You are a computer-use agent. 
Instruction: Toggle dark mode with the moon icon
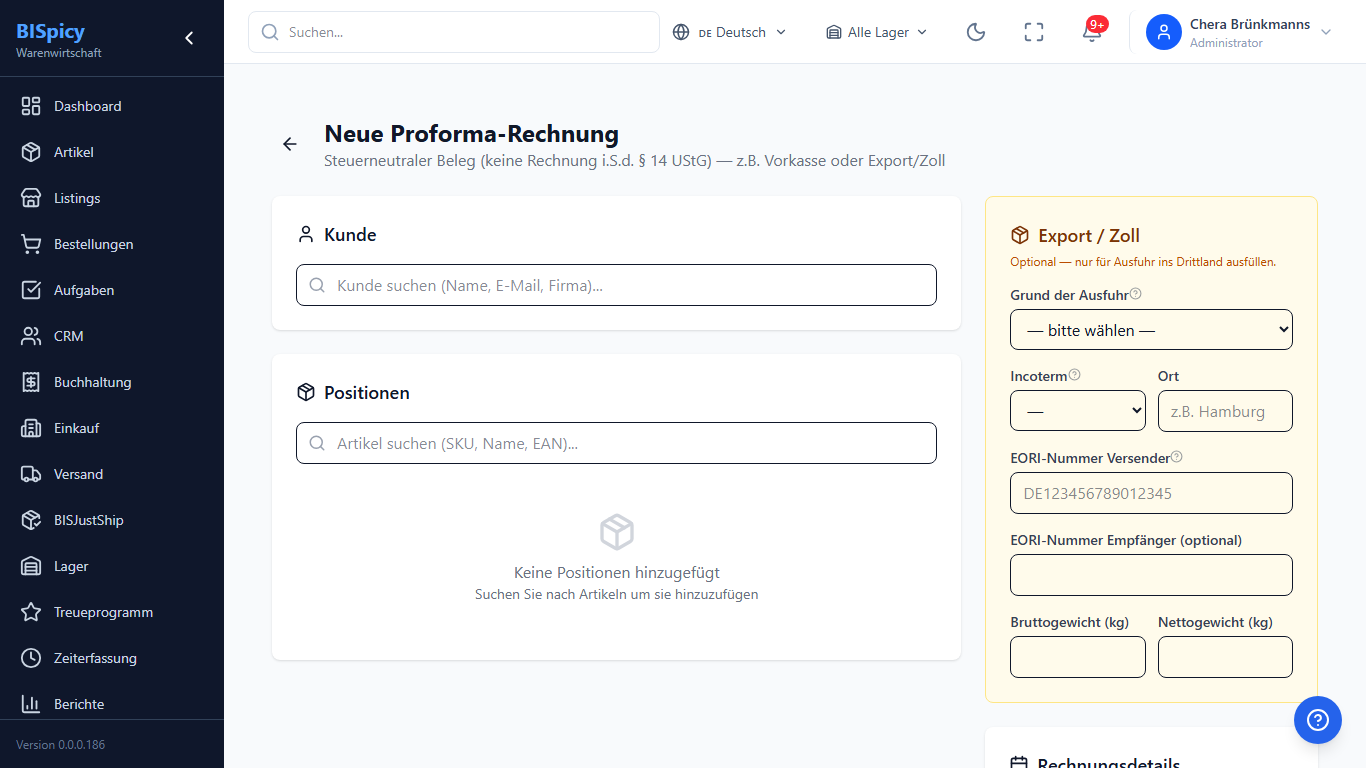click(x=976, y=32)
